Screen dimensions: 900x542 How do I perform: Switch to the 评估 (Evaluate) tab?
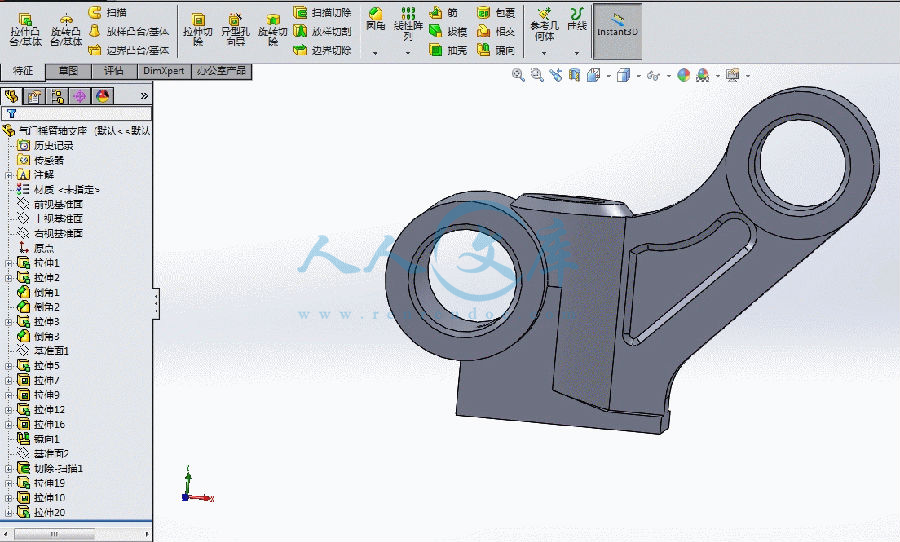(114, 71)
